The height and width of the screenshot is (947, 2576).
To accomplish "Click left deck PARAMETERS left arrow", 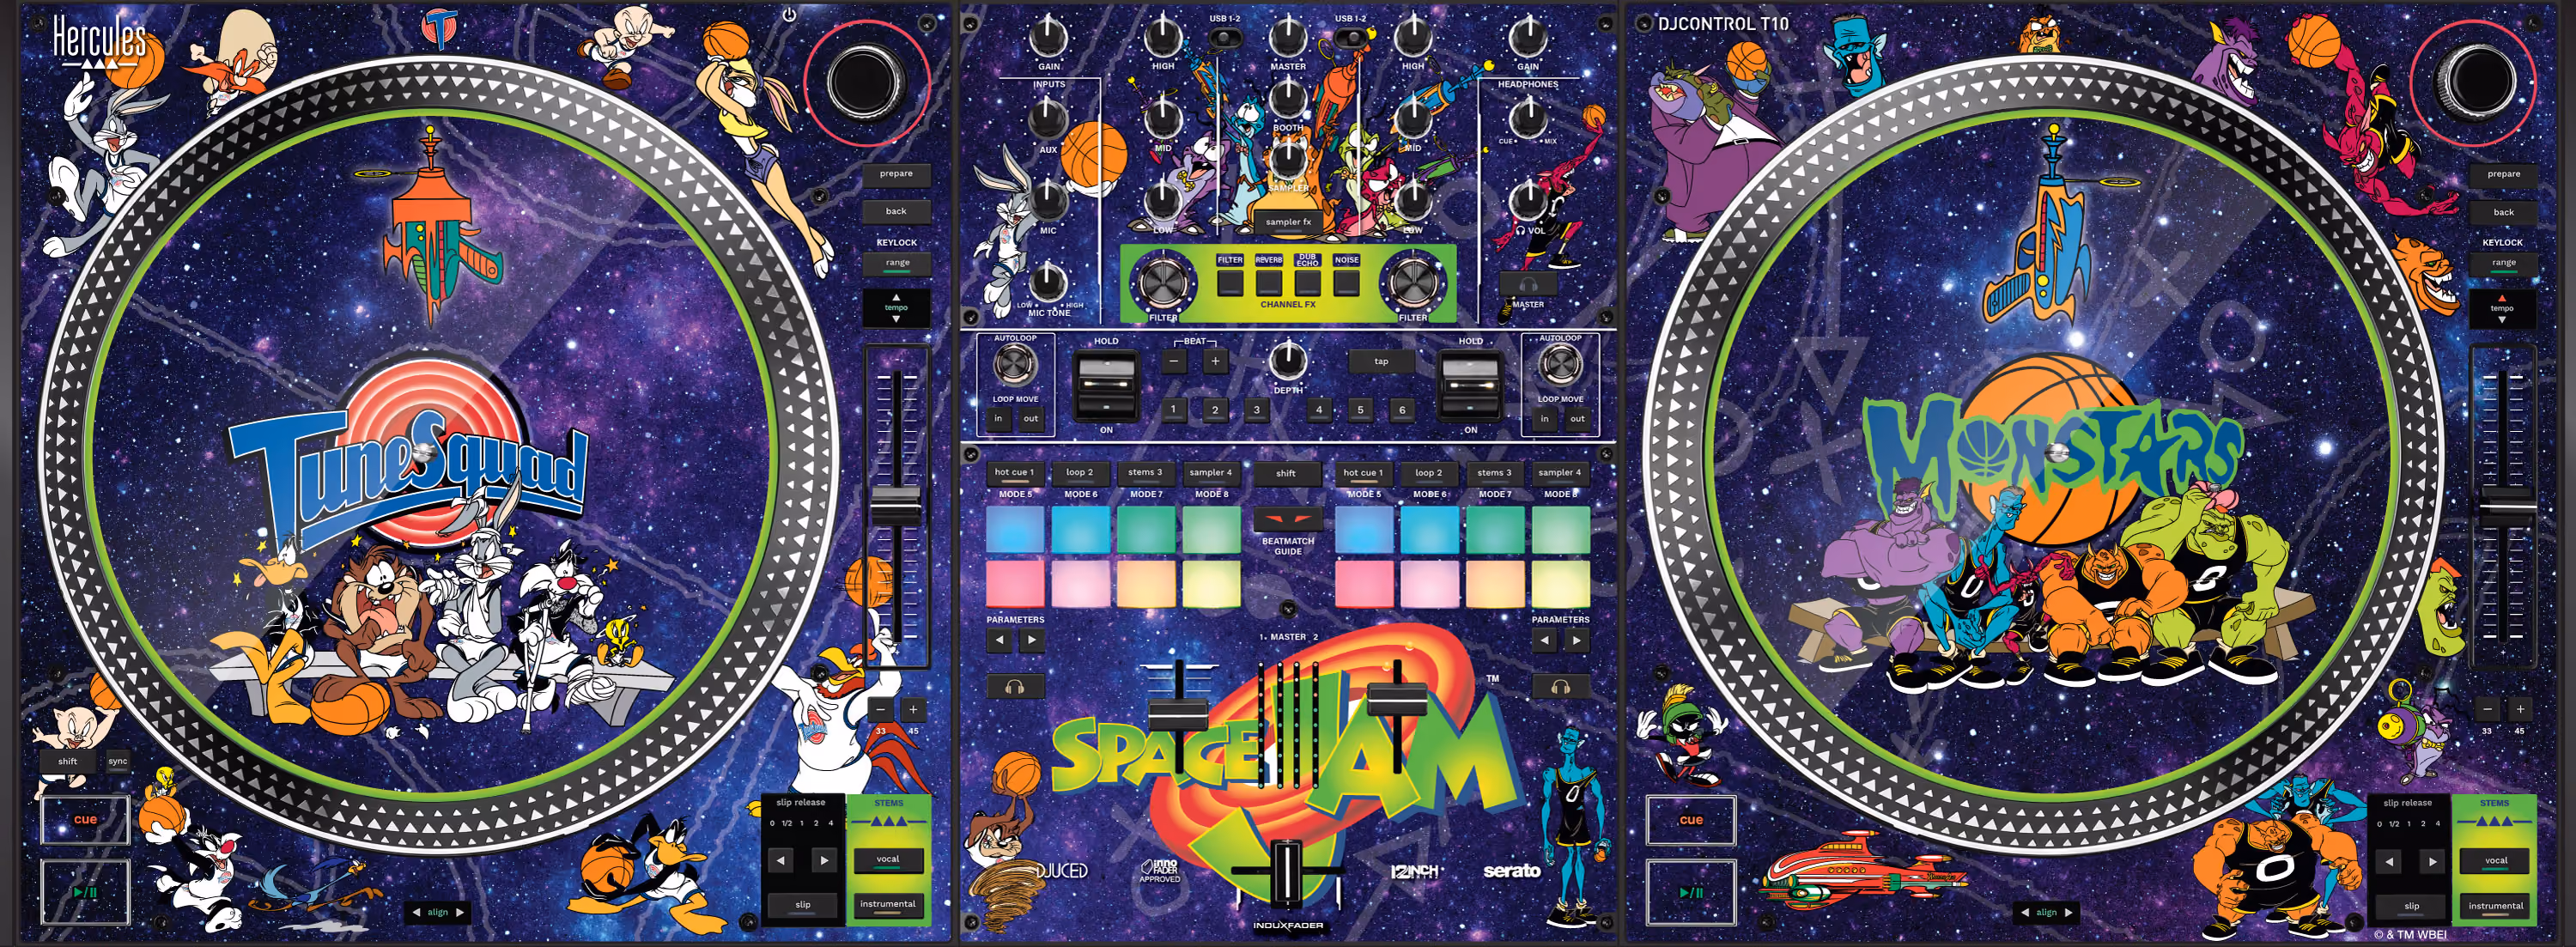I will 999,640.
